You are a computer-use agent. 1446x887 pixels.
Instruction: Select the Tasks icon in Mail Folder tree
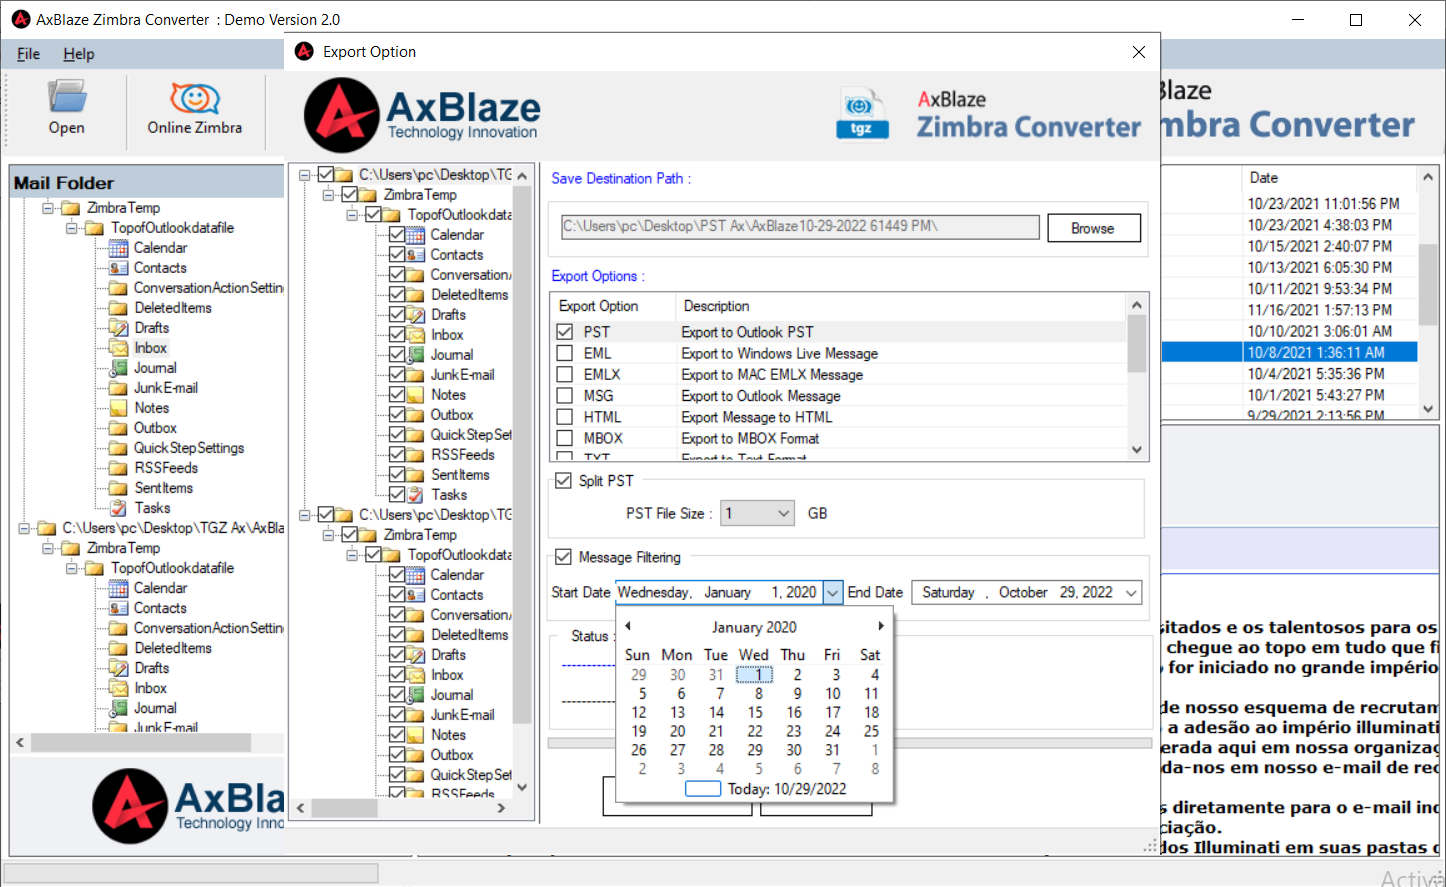point(118,508)
